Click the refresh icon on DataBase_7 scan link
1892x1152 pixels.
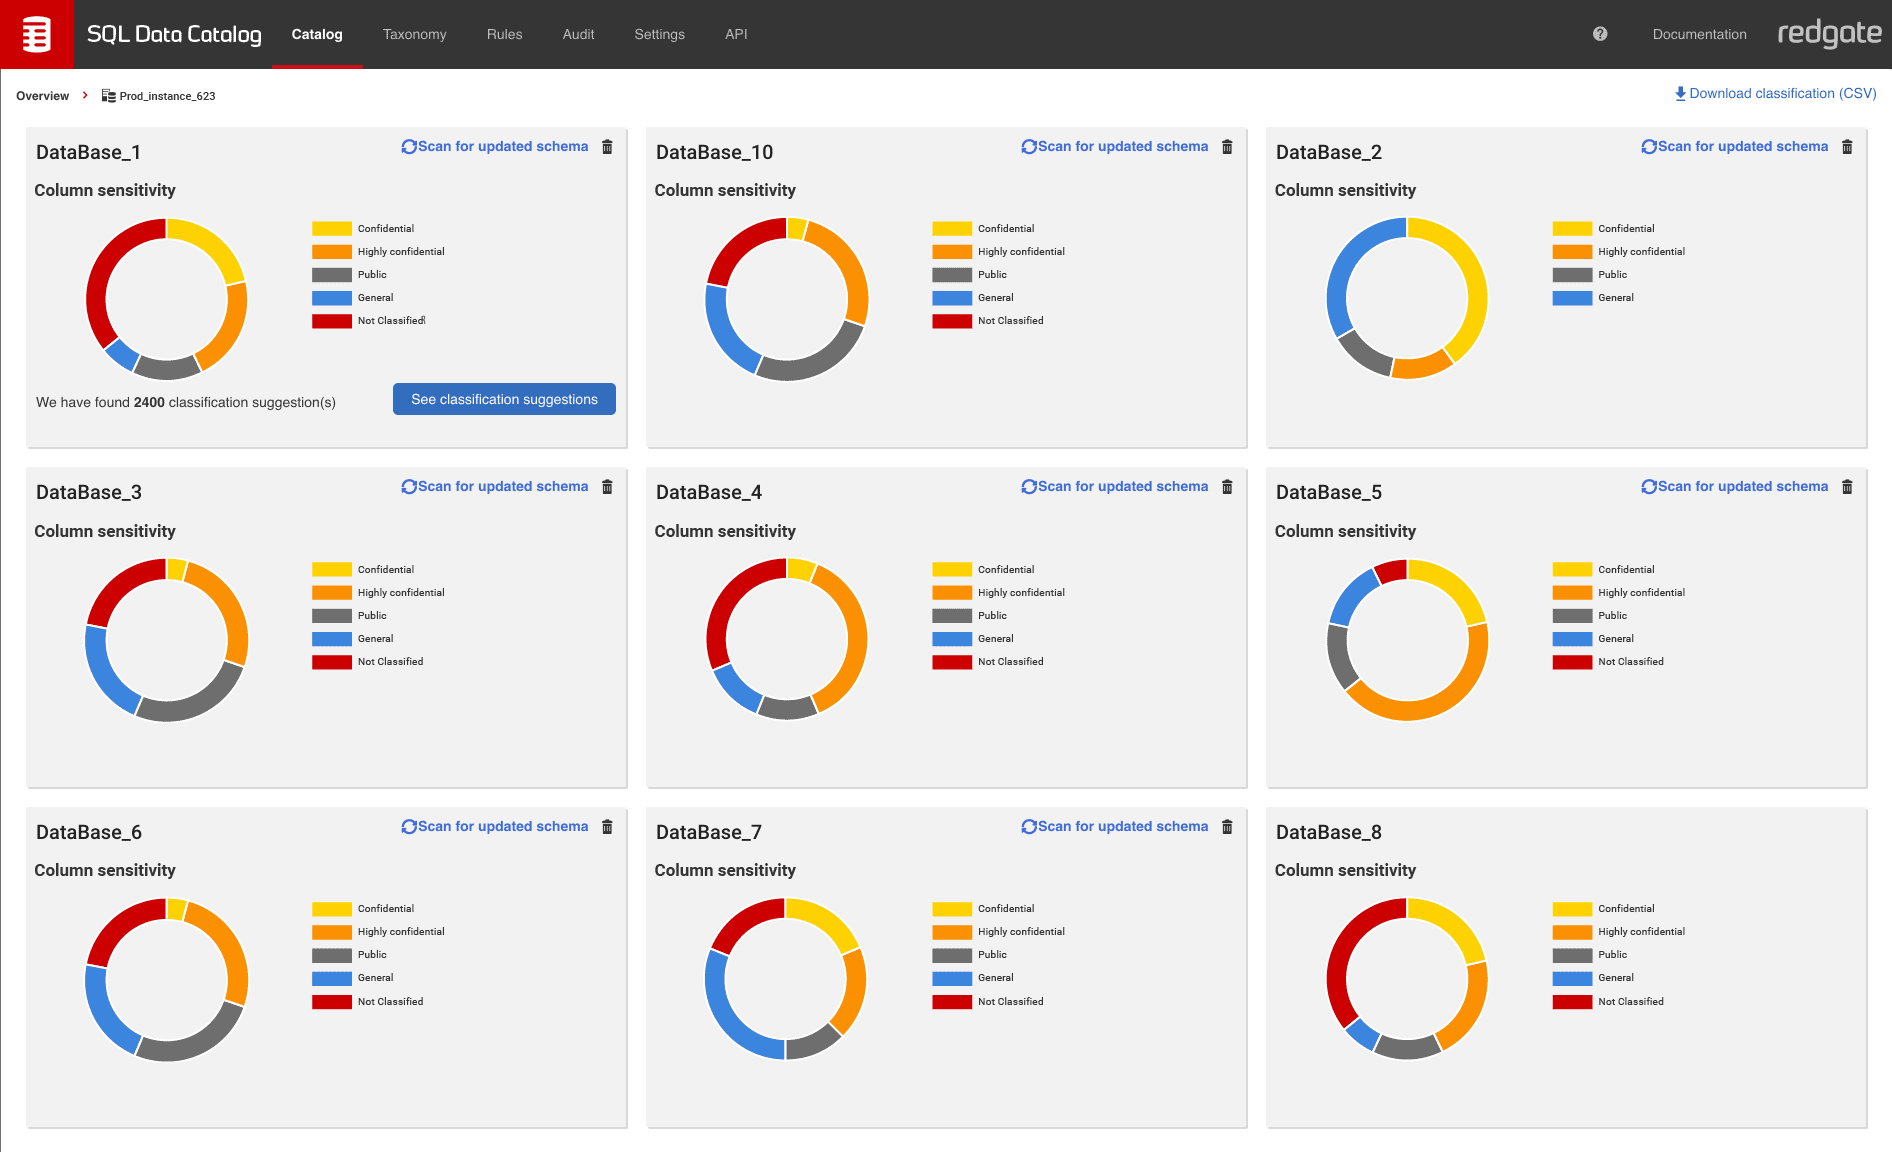pyautogui.click(x=1028, y=827)
